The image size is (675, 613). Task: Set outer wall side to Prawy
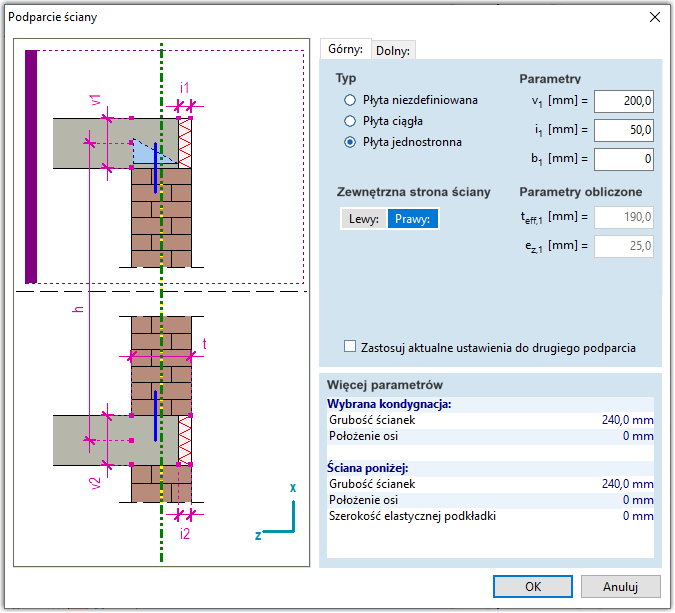coord(412,219)
